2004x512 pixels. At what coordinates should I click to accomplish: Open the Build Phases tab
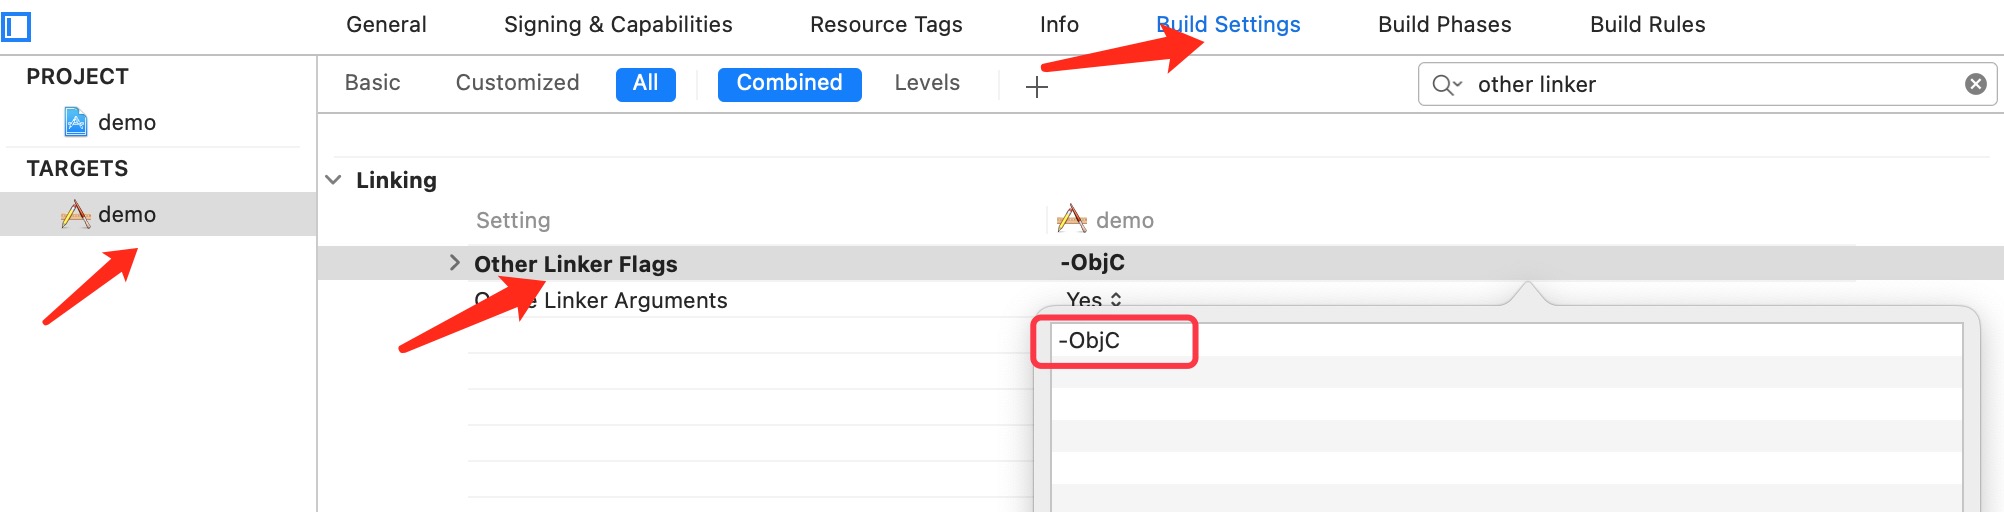1445,25
